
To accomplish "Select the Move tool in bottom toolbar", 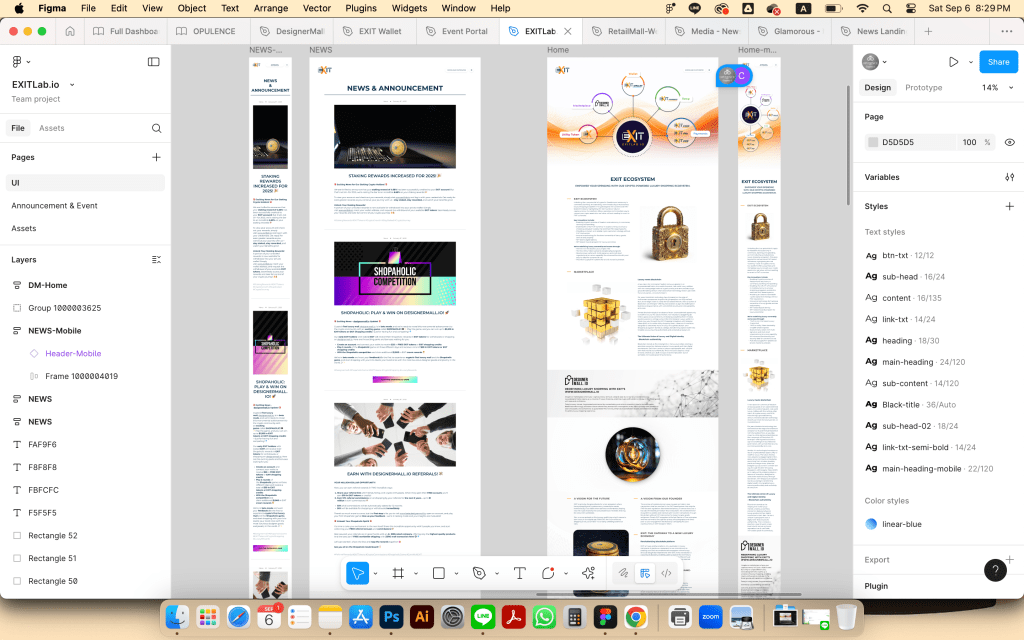I will pos(357,573).
